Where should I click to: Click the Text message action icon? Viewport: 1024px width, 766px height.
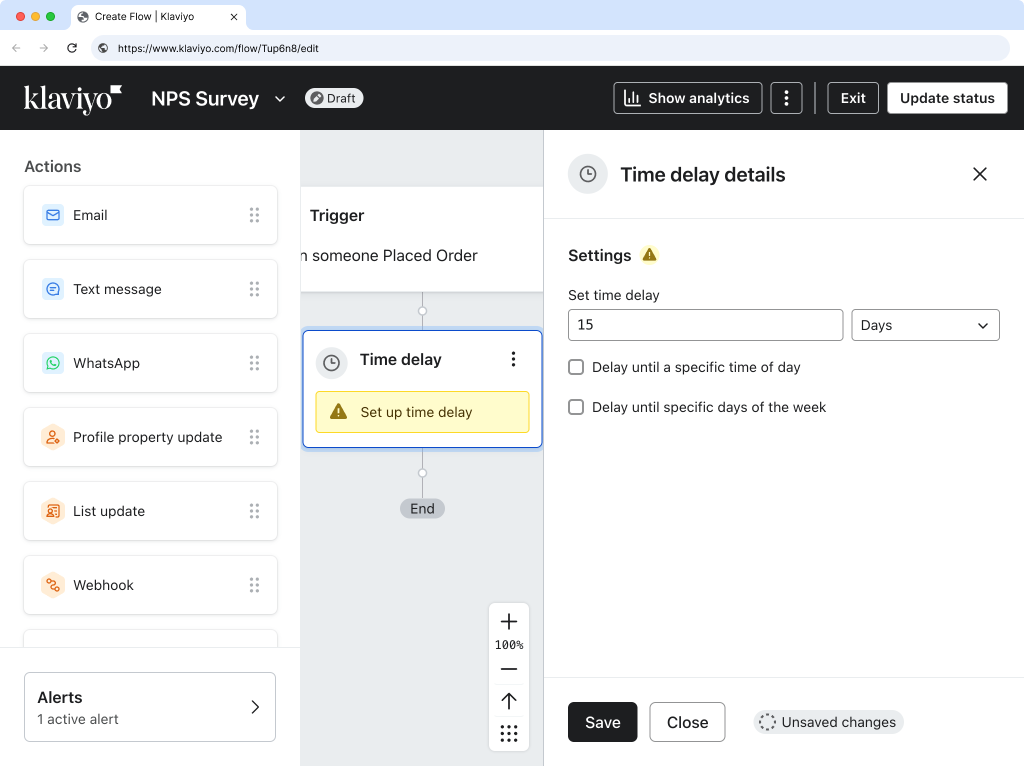(52, 289)
